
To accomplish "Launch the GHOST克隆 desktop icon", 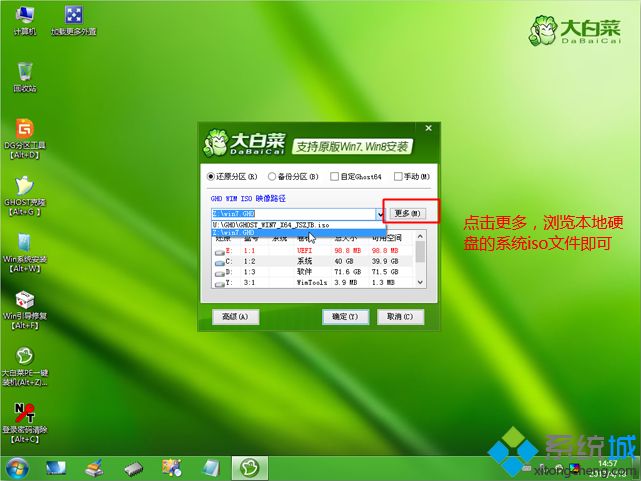I will [x=25, y=196].
